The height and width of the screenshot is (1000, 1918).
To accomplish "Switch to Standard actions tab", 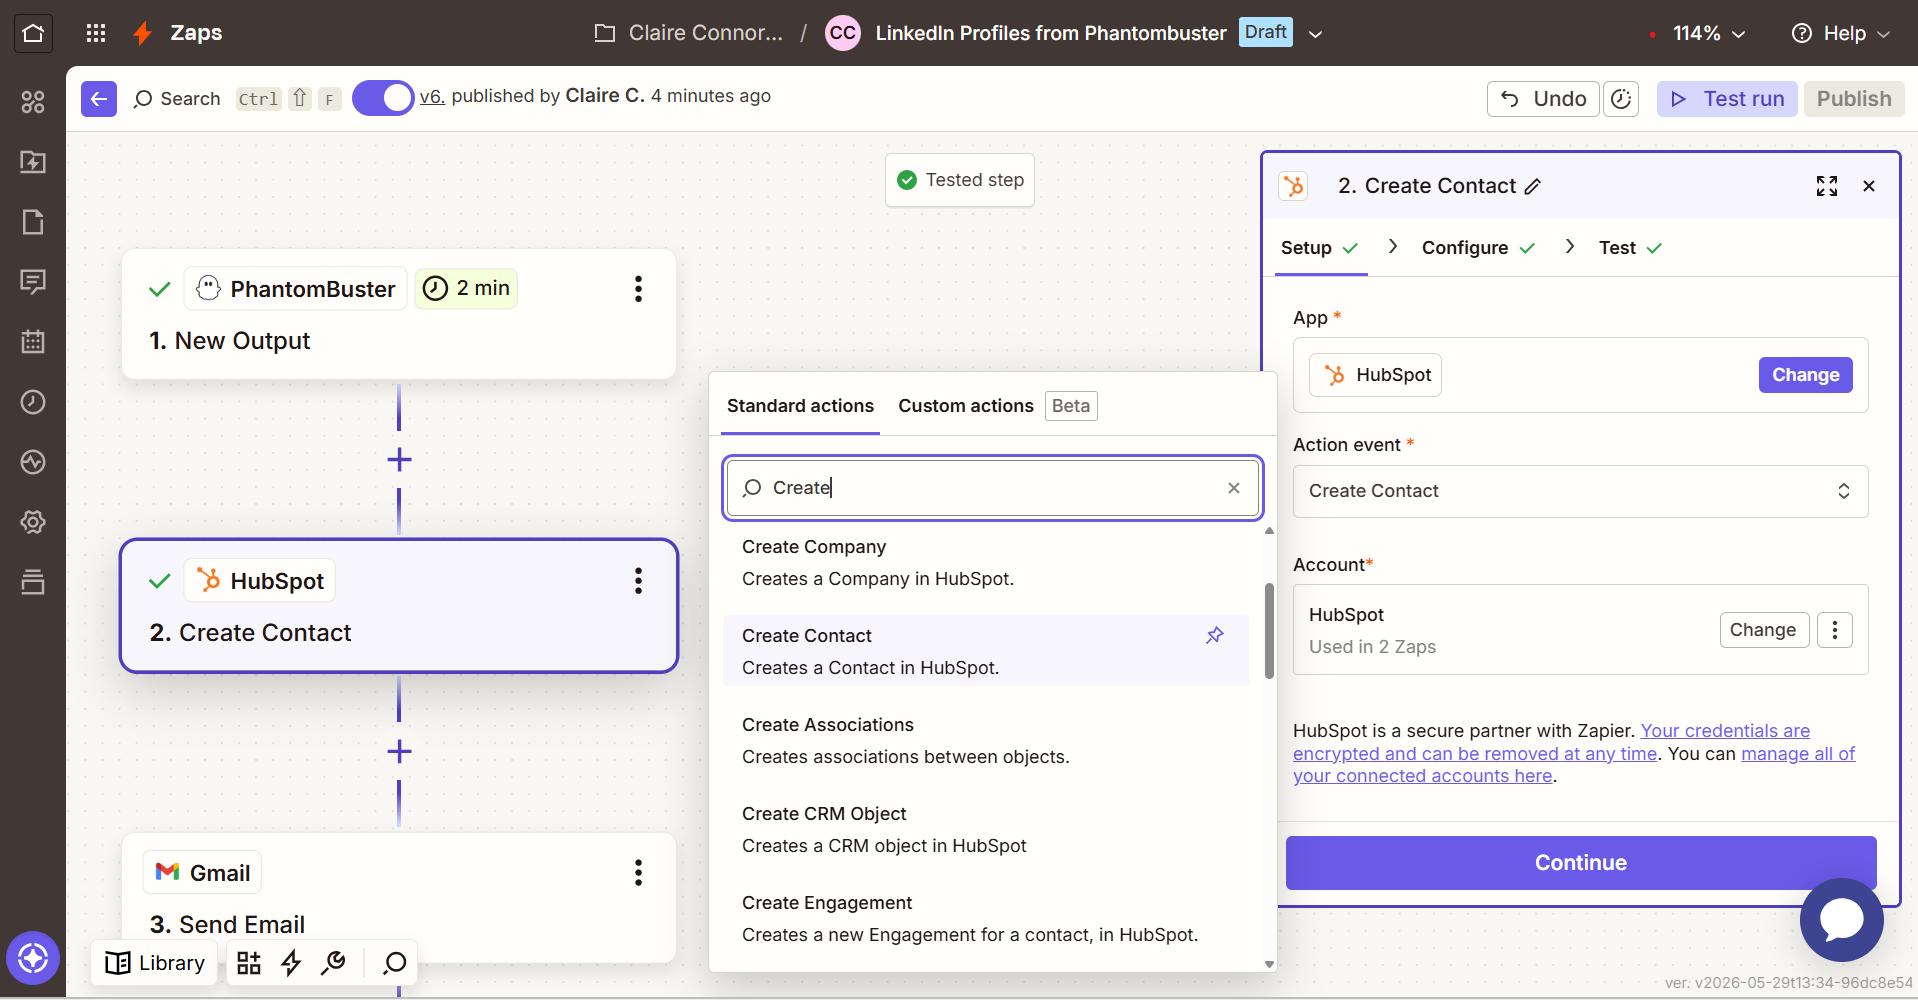I will (x=800, y=406).
